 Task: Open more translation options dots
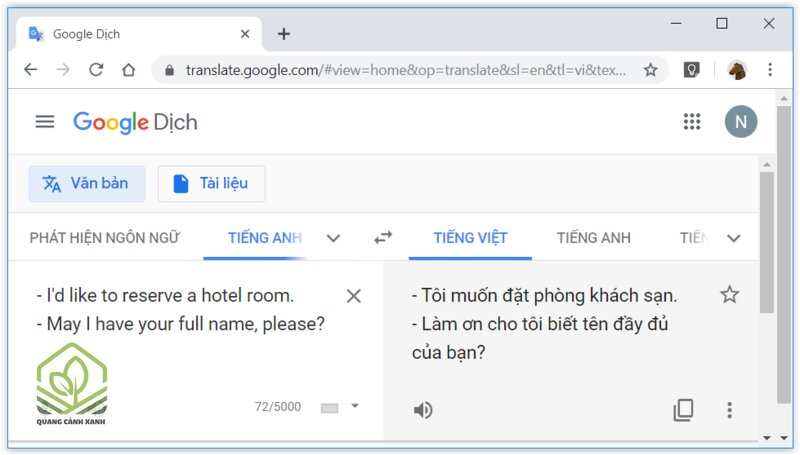pos(730,410)
